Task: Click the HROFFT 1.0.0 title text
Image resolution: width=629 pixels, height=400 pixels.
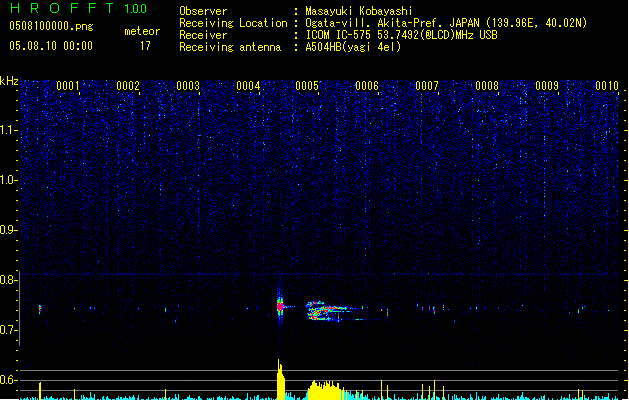Action: (79, 8)
